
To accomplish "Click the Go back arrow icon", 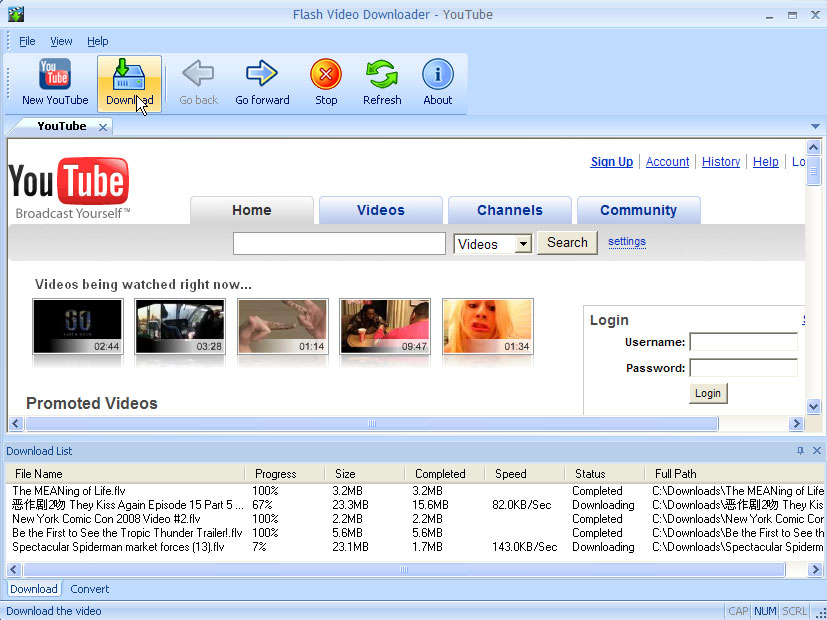I will click(x=198, y=73).
